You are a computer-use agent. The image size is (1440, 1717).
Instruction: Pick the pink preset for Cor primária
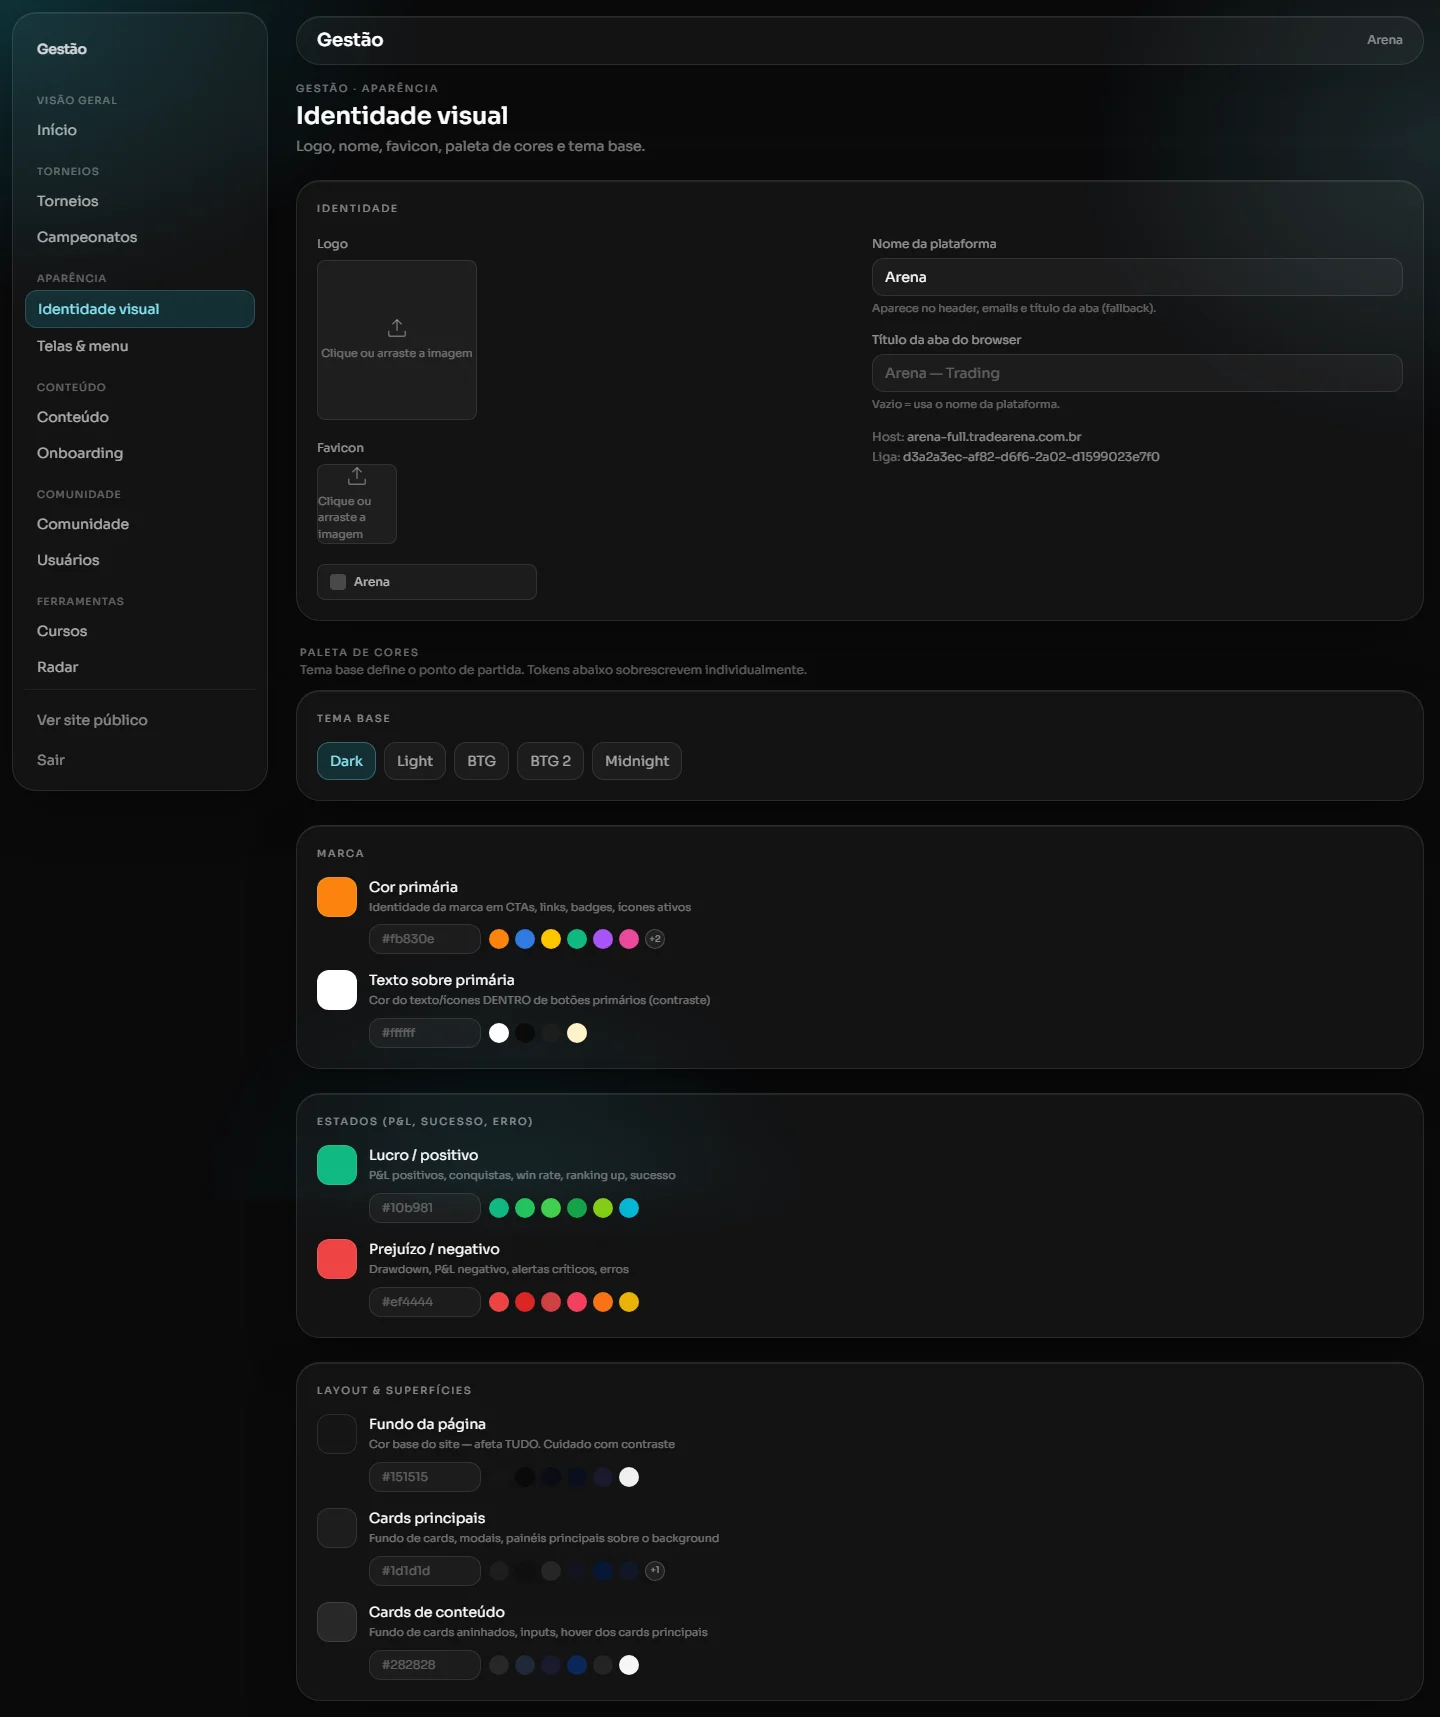(x=629, y=939)
